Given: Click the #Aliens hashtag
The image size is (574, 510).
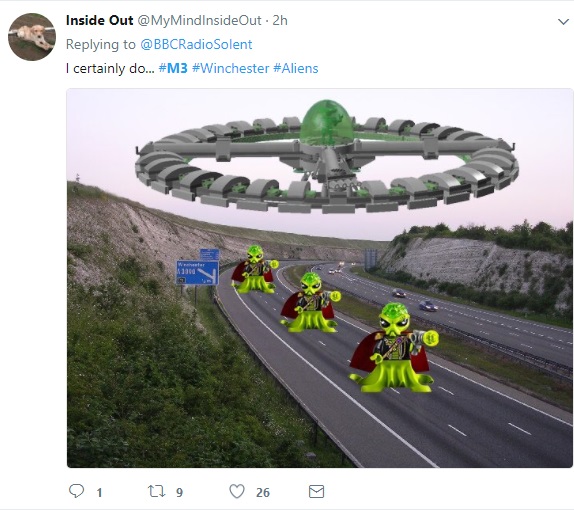Looking at the screenshot, I should point(296,68).
